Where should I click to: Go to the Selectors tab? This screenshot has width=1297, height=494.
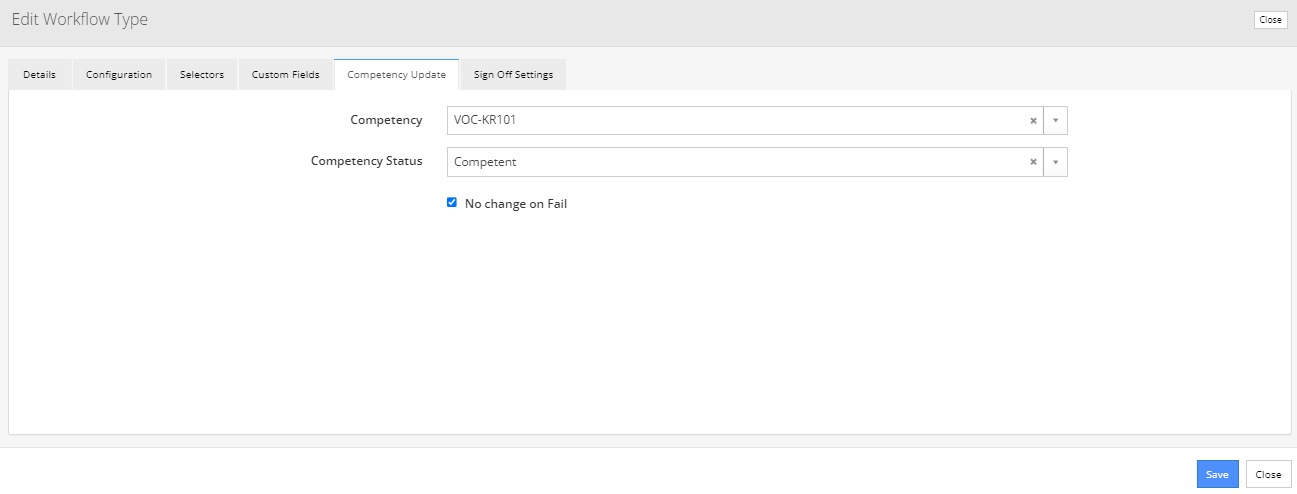tap(202, 75)
